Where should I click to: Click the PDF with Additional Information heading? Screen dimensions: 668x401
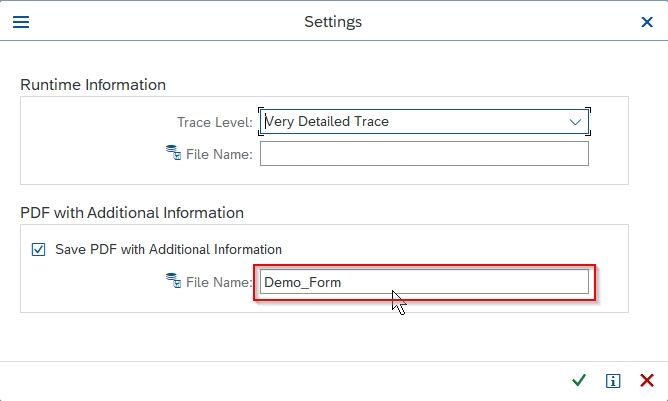pos(132,212)
